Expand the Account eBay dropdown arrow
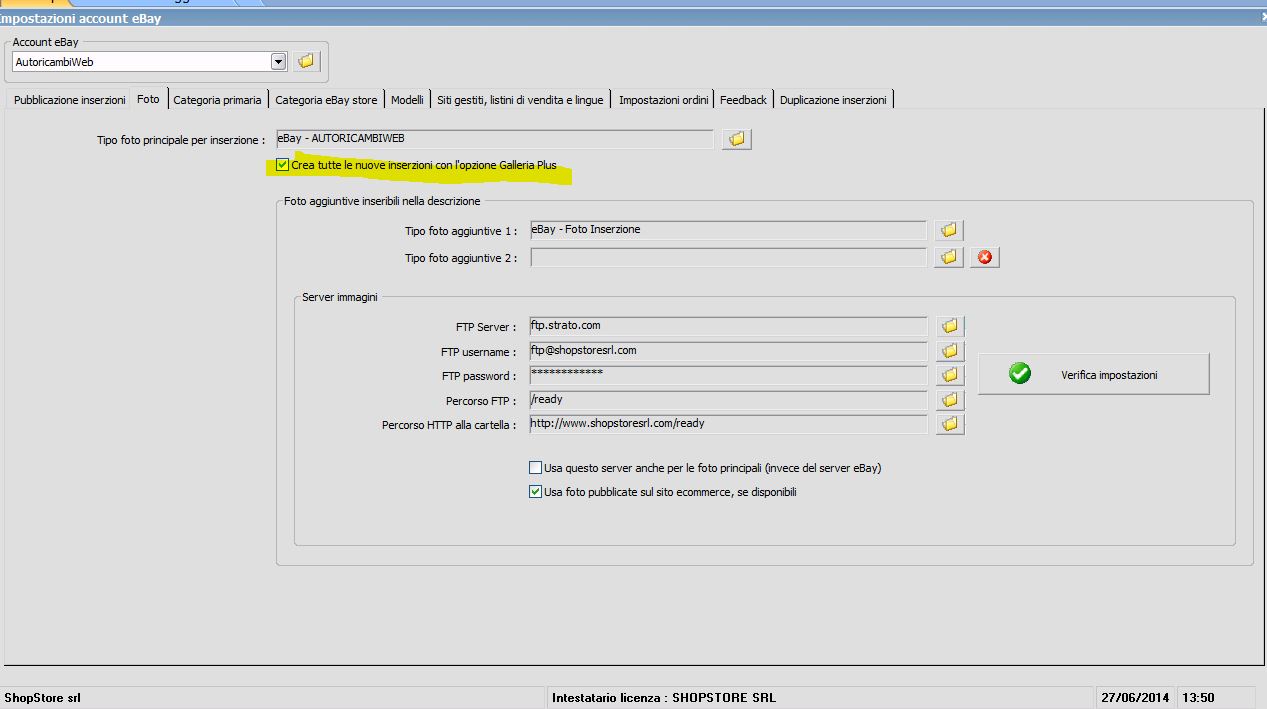1267x709 pixels. pyautogui.click(x=278, y=61)
